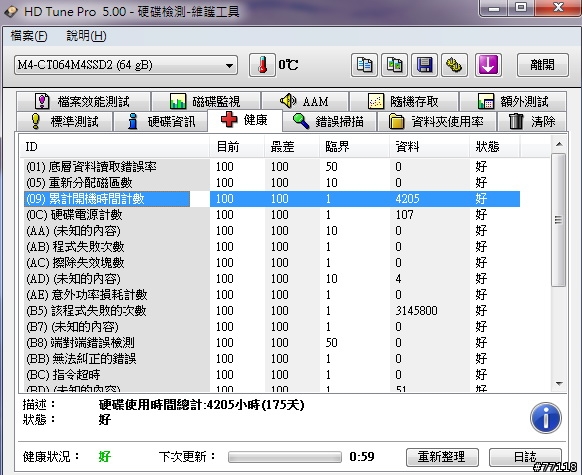The image size is (582, 475).
Task: Select the (01) 底層資料讀取錯誤率 row
Action: click(272, 167)
